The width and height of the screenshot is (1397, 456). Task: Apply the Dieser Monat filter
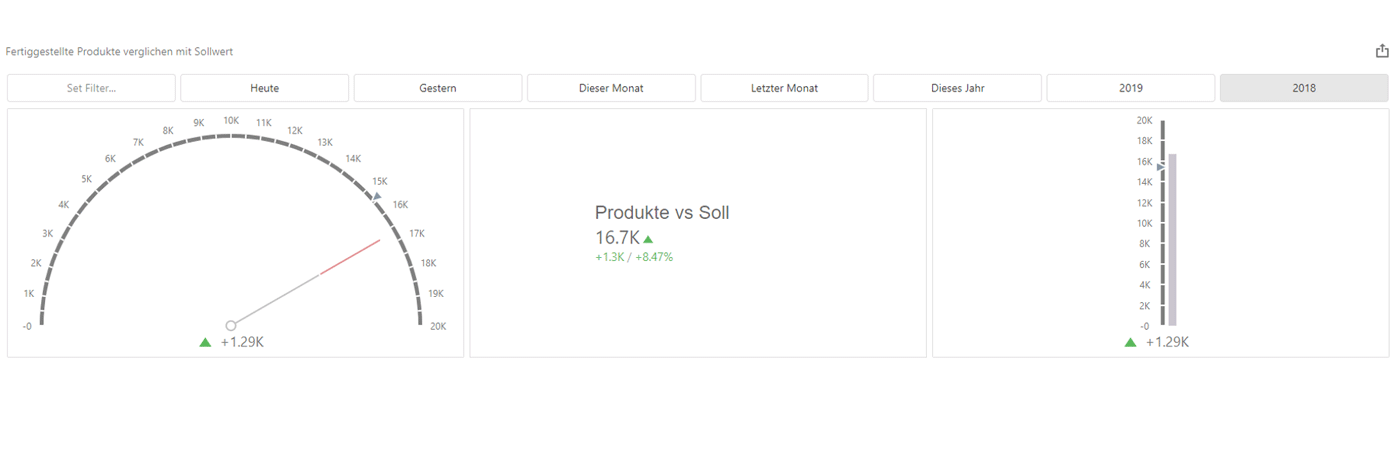click(x=611, y=88)
